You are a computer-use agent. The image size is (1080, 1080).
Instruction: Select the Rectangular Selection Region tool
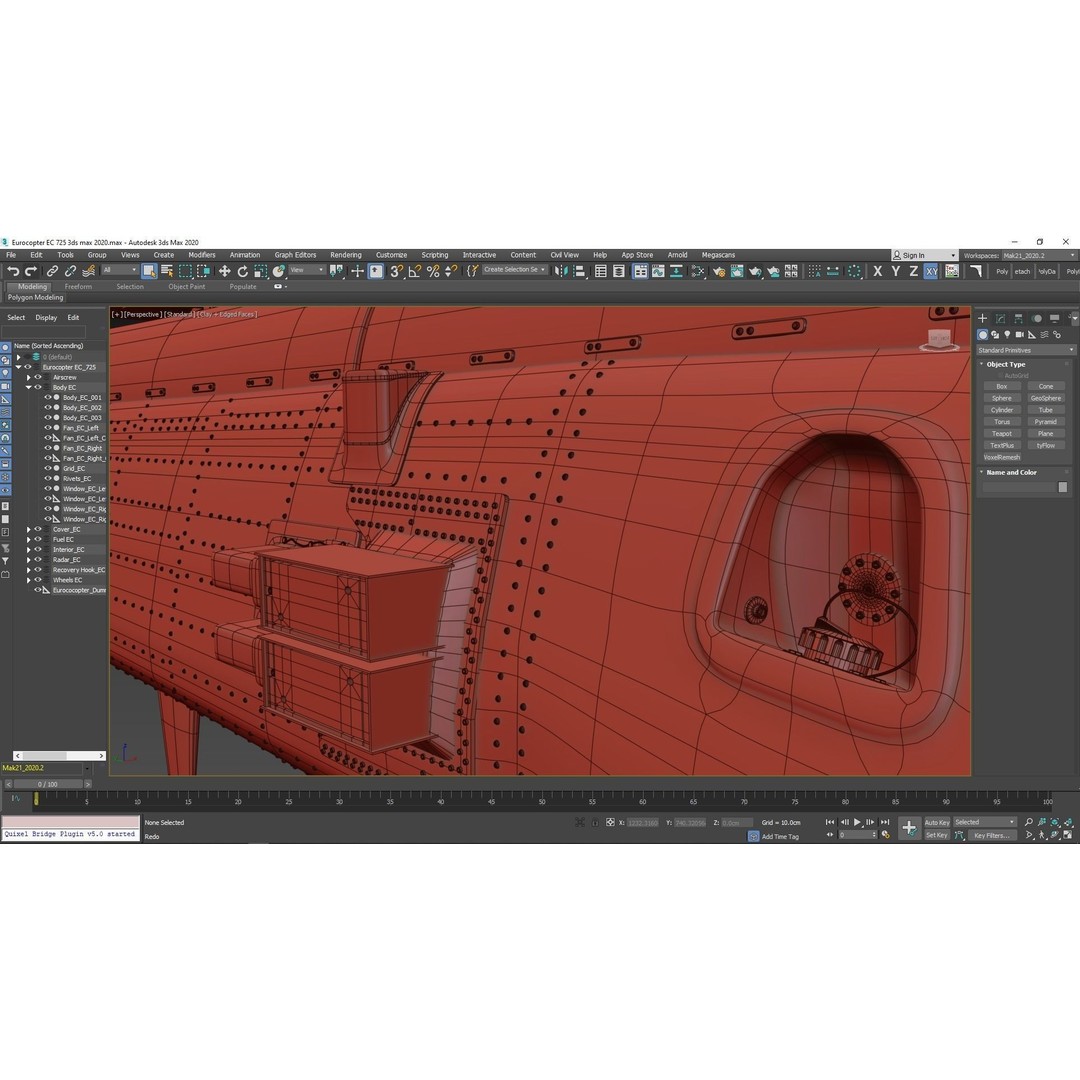coord(185,271)
